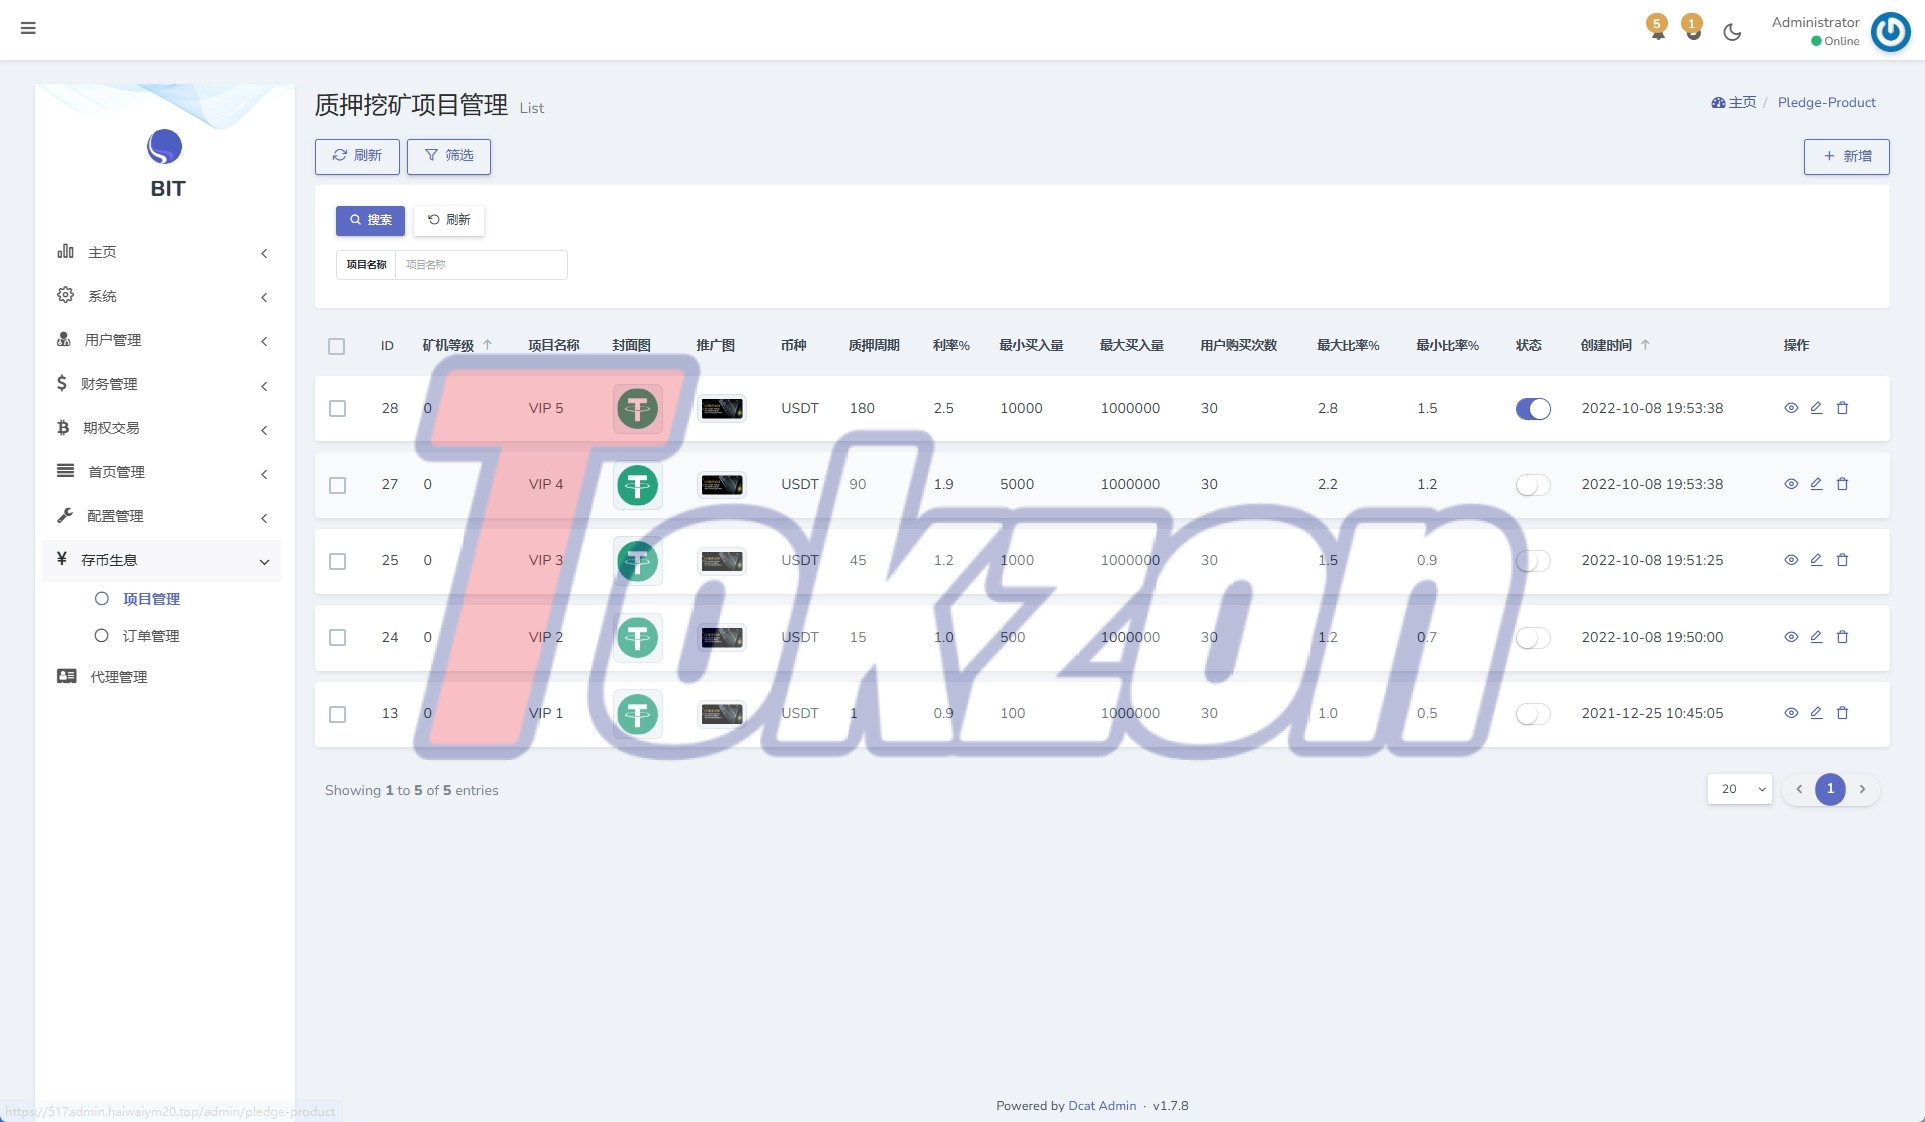1925x1122 pixels.
Task: Open the VIP 5 cover image thumbnail
Action: (x=637, y=408)
